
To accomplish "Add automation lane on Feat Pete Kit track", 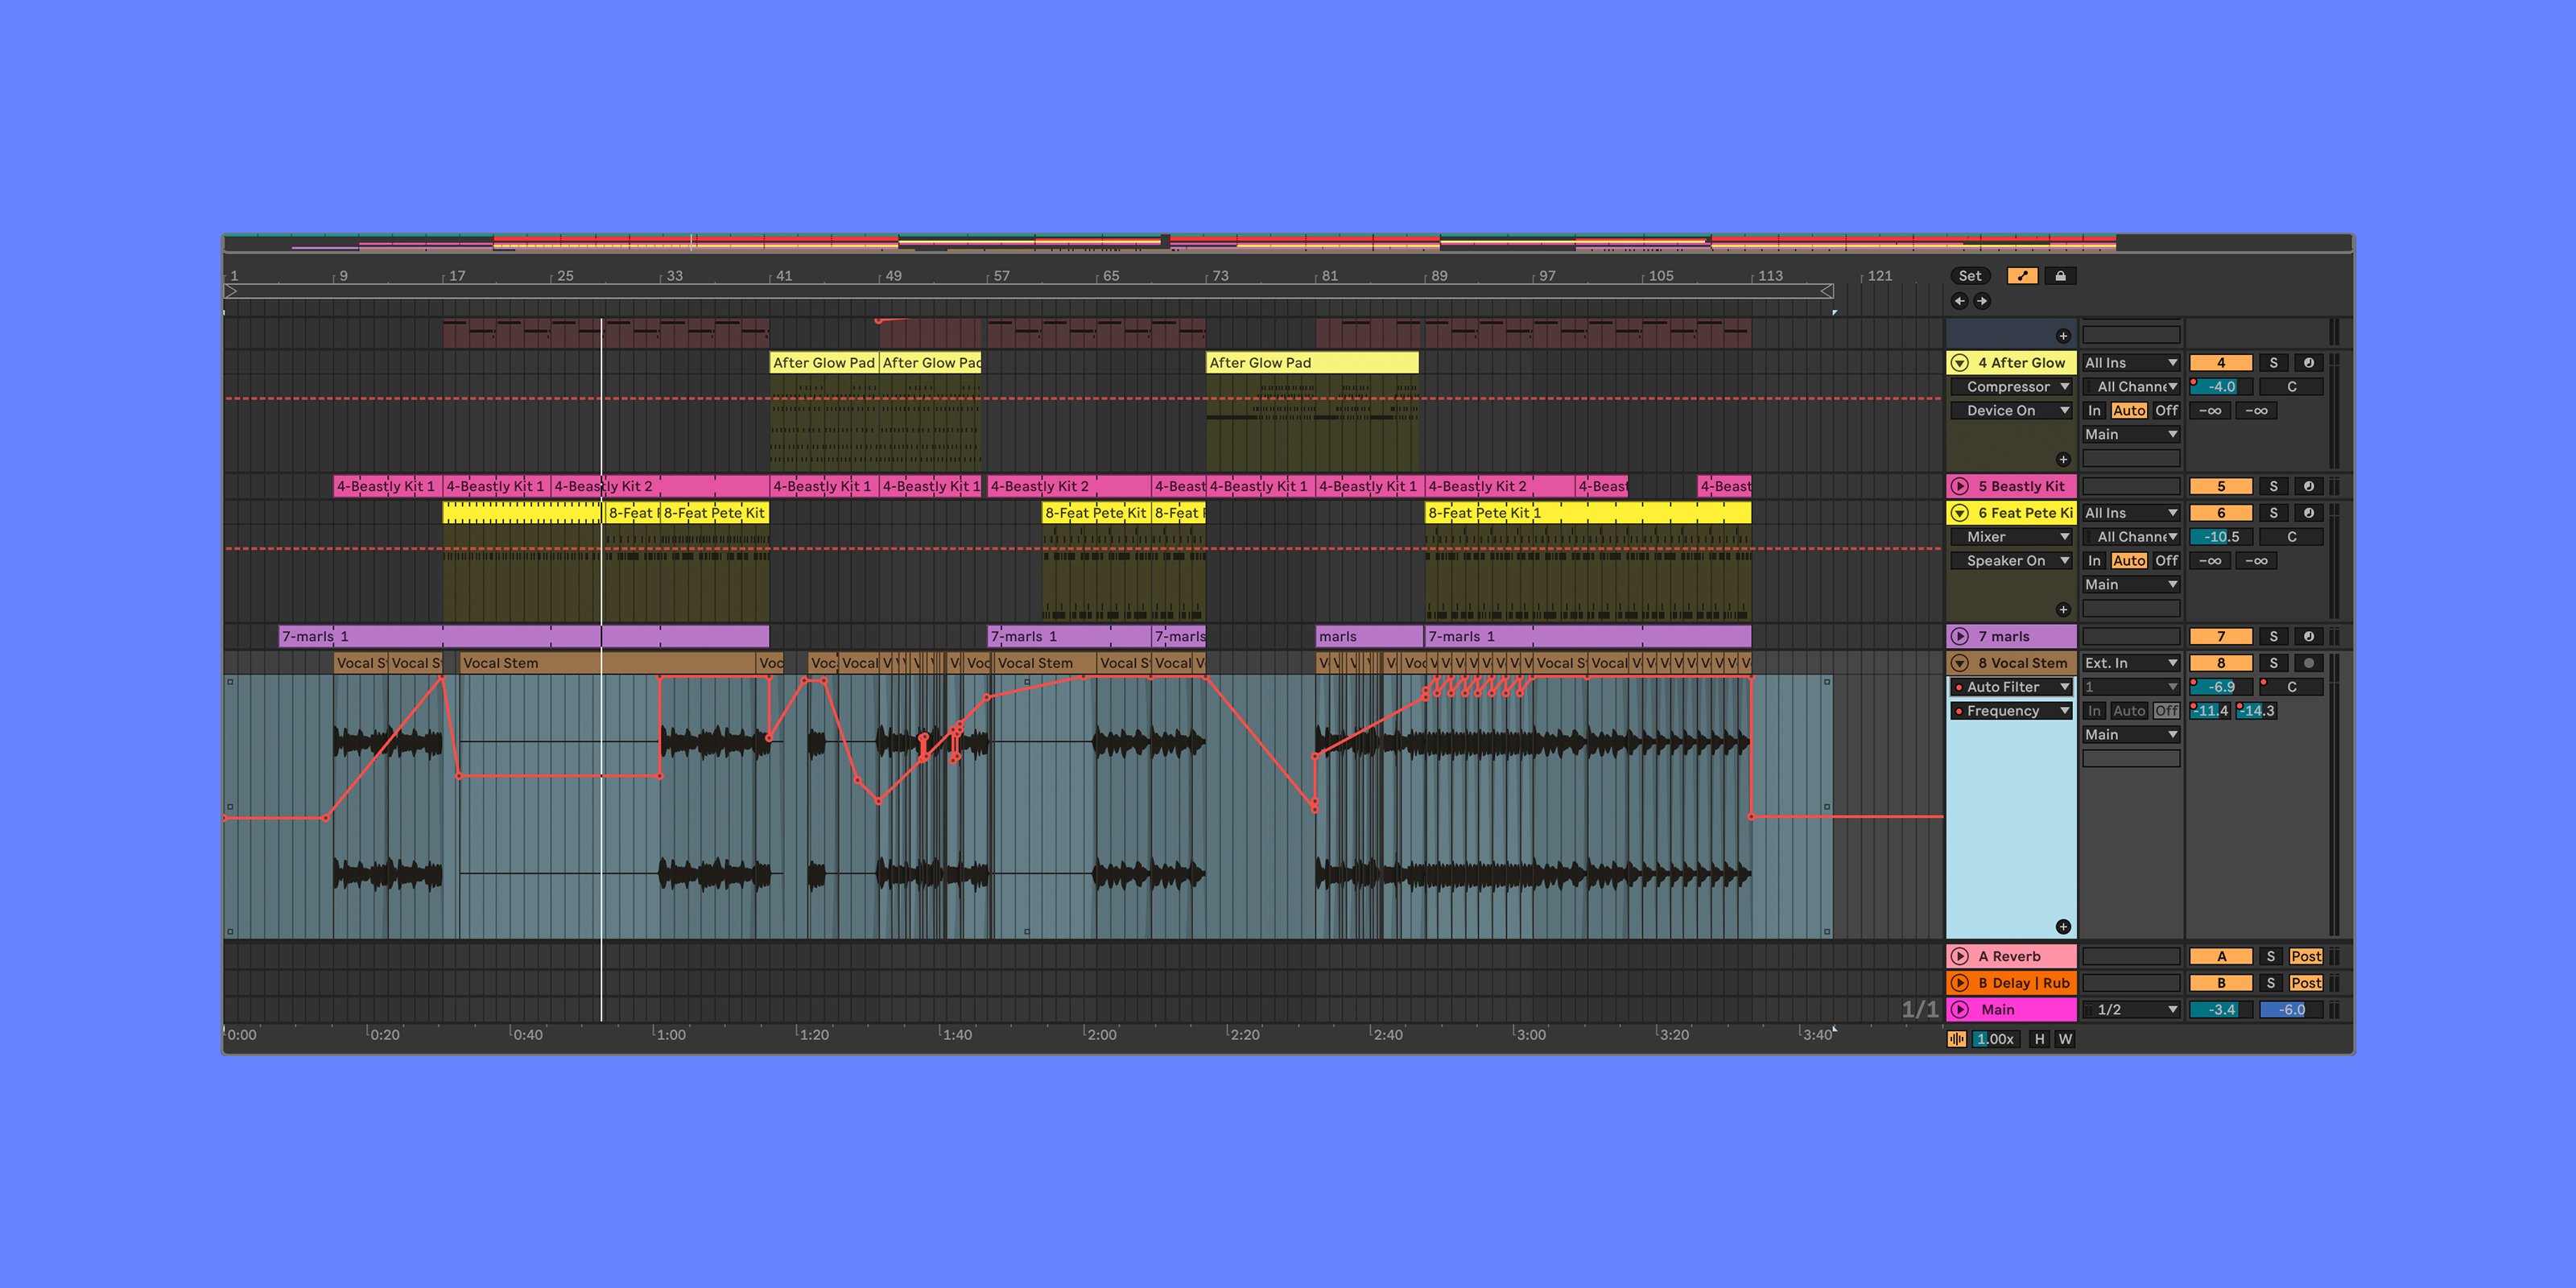I will click(x=2062, y=609).
